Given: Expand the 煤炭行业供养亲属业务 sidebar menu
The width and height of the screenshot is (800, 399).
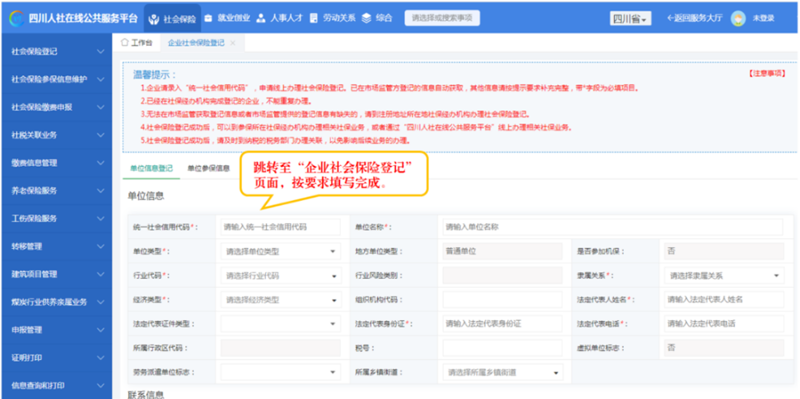Looking at the screenshot, I should tap(57, 302).
